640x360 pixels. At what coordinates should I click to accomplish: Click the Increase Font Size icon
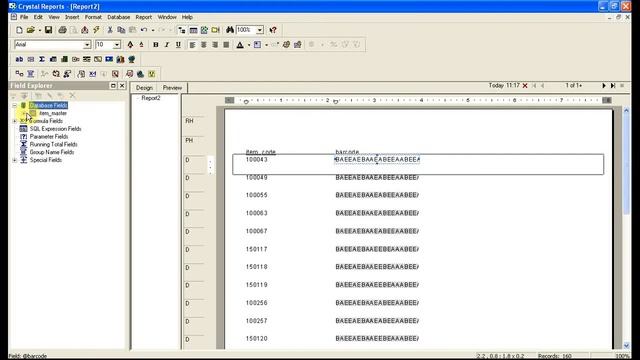click(x=130, y=44)
